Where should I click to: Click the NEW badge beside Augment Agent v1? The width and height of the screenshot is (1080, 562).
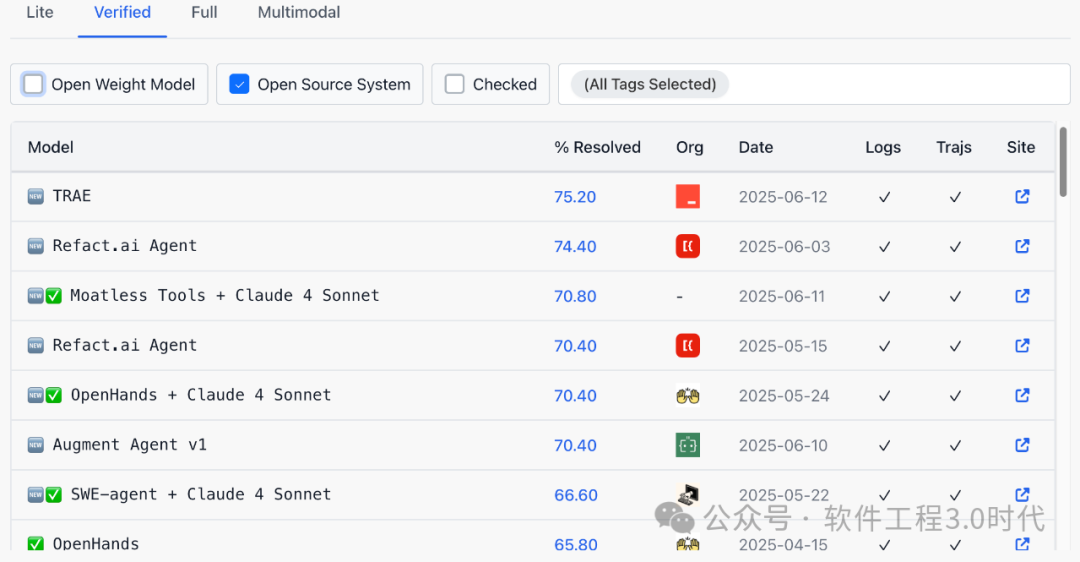(36, 445)
